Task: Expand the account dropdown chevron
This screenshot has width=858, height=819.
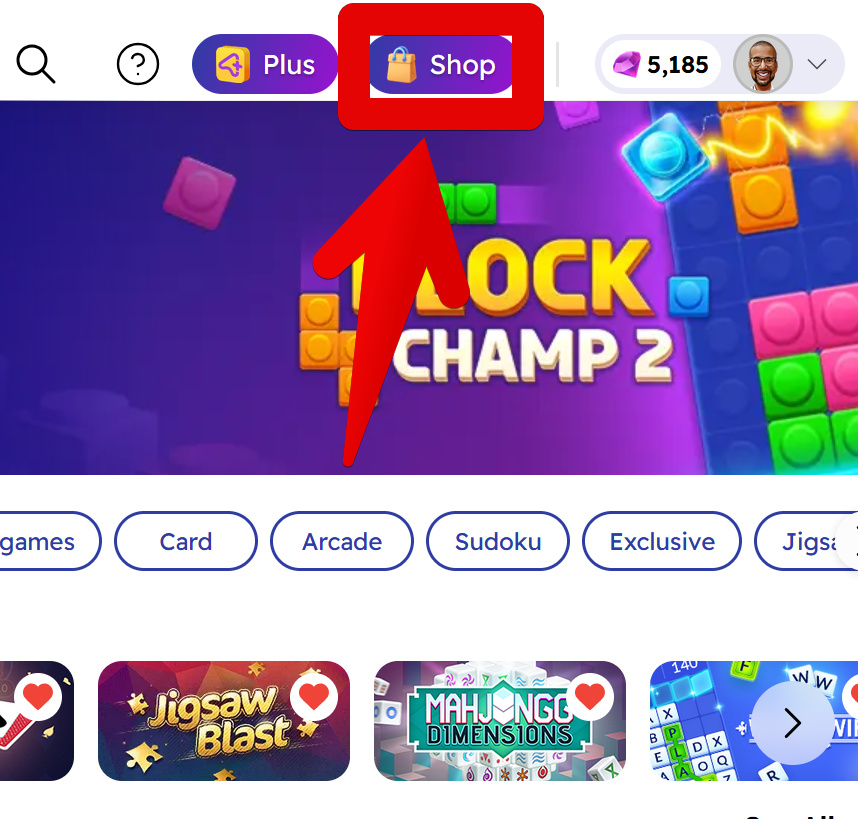Action: (x=817, y=65)
